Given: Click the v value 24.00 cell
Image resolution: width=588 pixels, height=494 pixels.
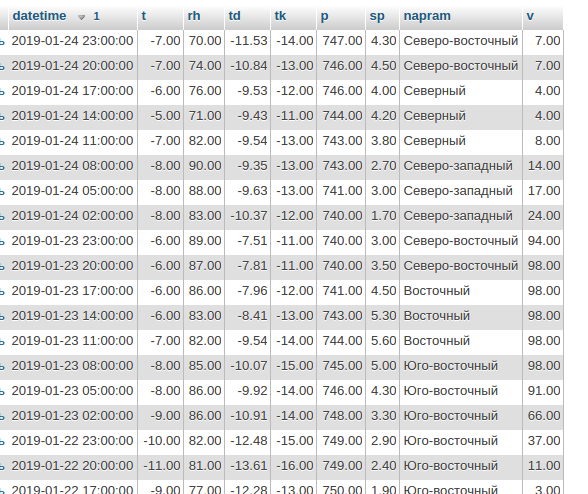Looking at the screenshot, I should point(543,216).
